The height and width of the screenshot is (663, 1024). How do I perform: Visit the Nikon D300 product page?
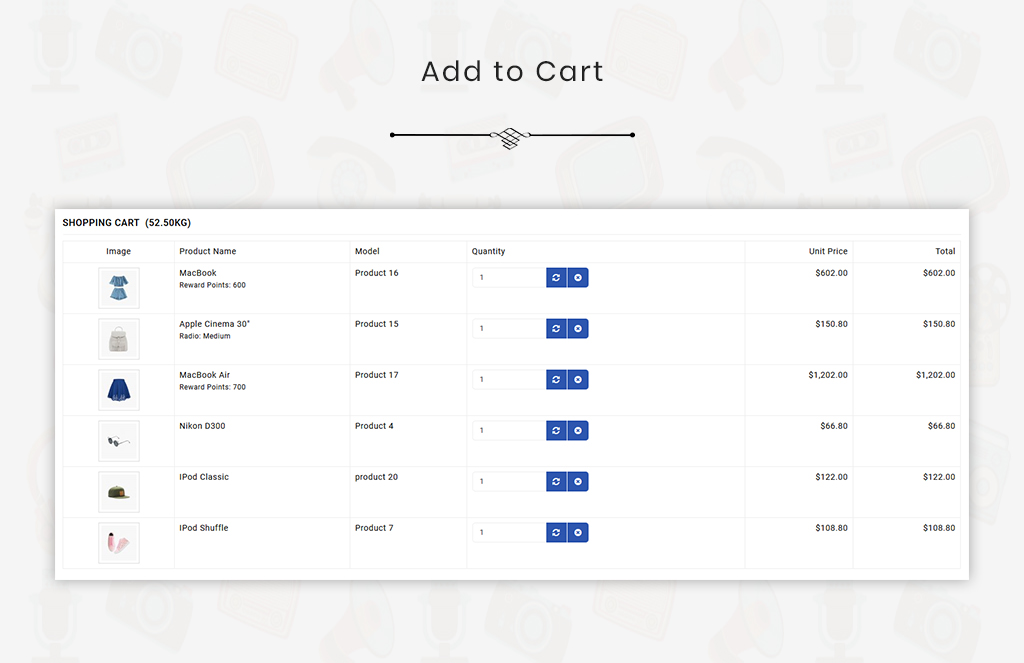202,426
